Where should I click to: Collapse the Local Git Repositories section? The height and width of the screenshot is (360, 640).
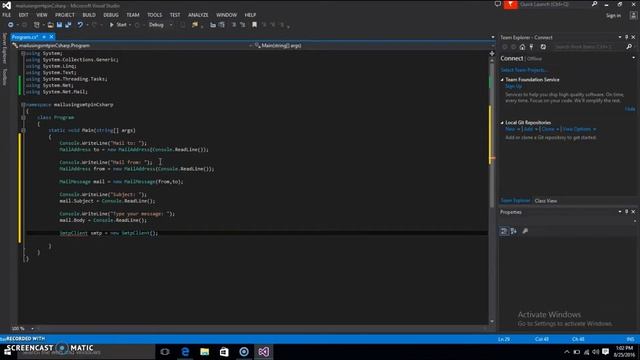tap(502, 122)
